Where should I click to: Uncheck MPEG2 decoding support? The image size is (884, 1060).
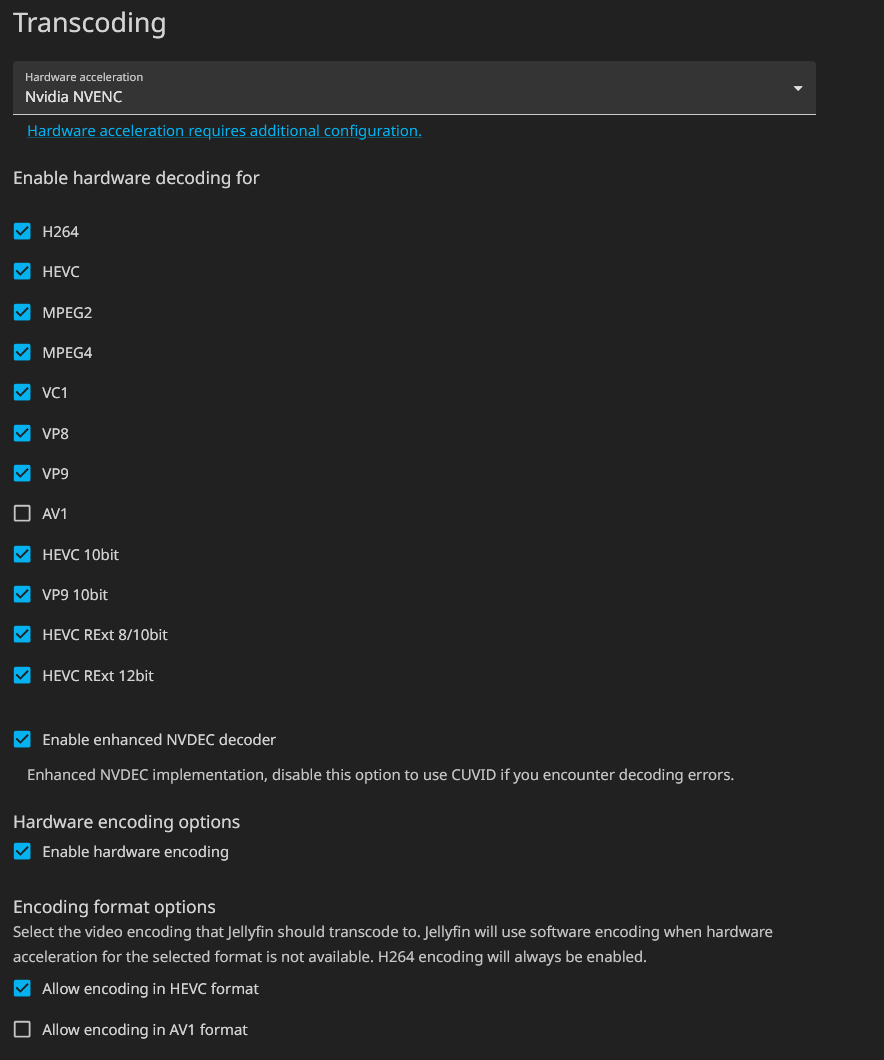pyautogui.click(x=22, y=312)
